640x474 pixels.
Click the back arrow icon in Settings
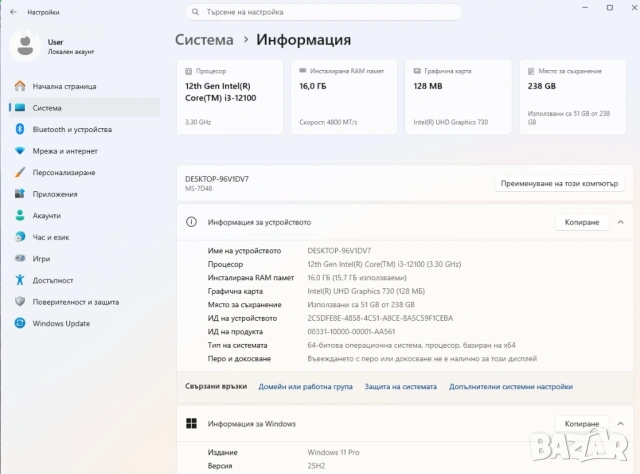click(13, 12)
